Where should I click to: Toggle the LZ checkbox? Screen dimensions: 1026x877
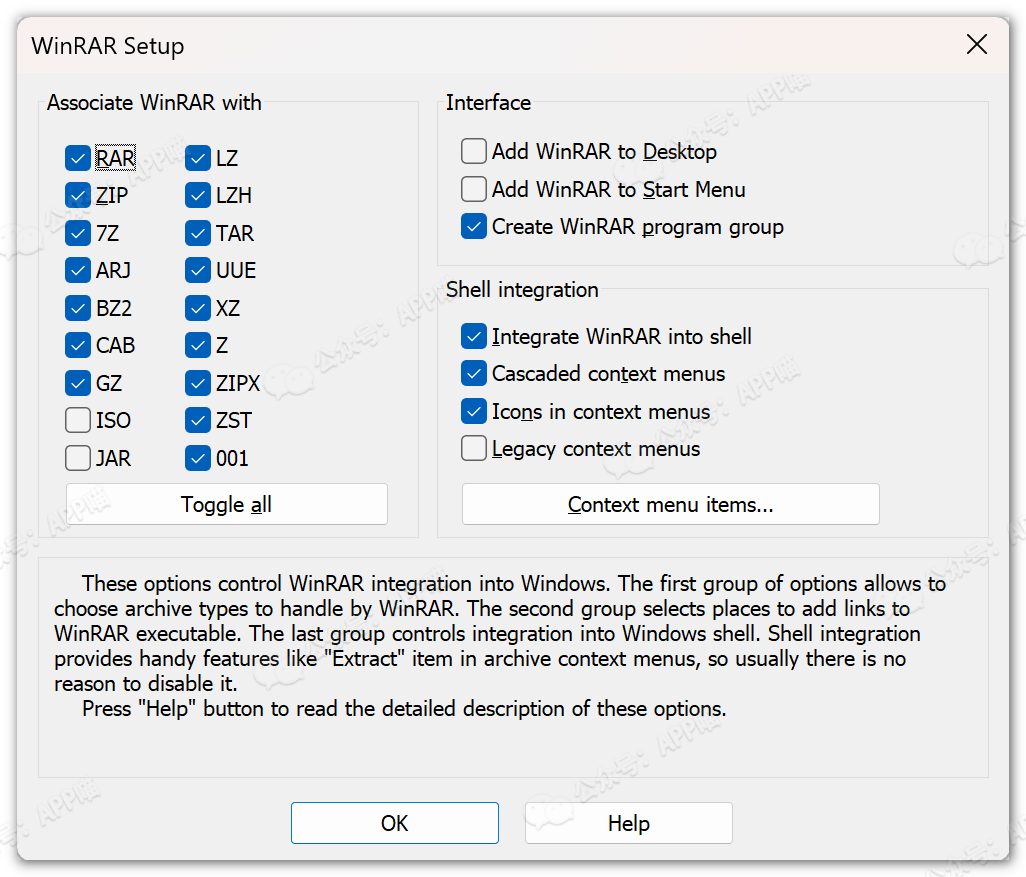198,158
